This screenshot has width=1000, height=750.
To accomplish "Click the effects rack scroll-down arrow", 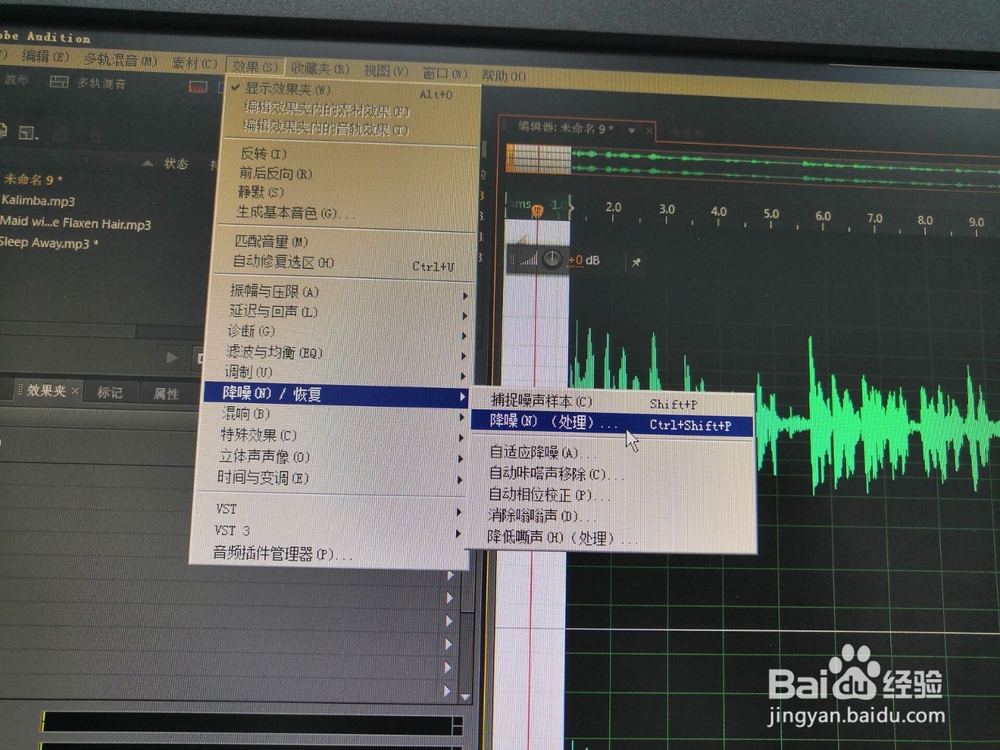I will (x=466, y=697).
